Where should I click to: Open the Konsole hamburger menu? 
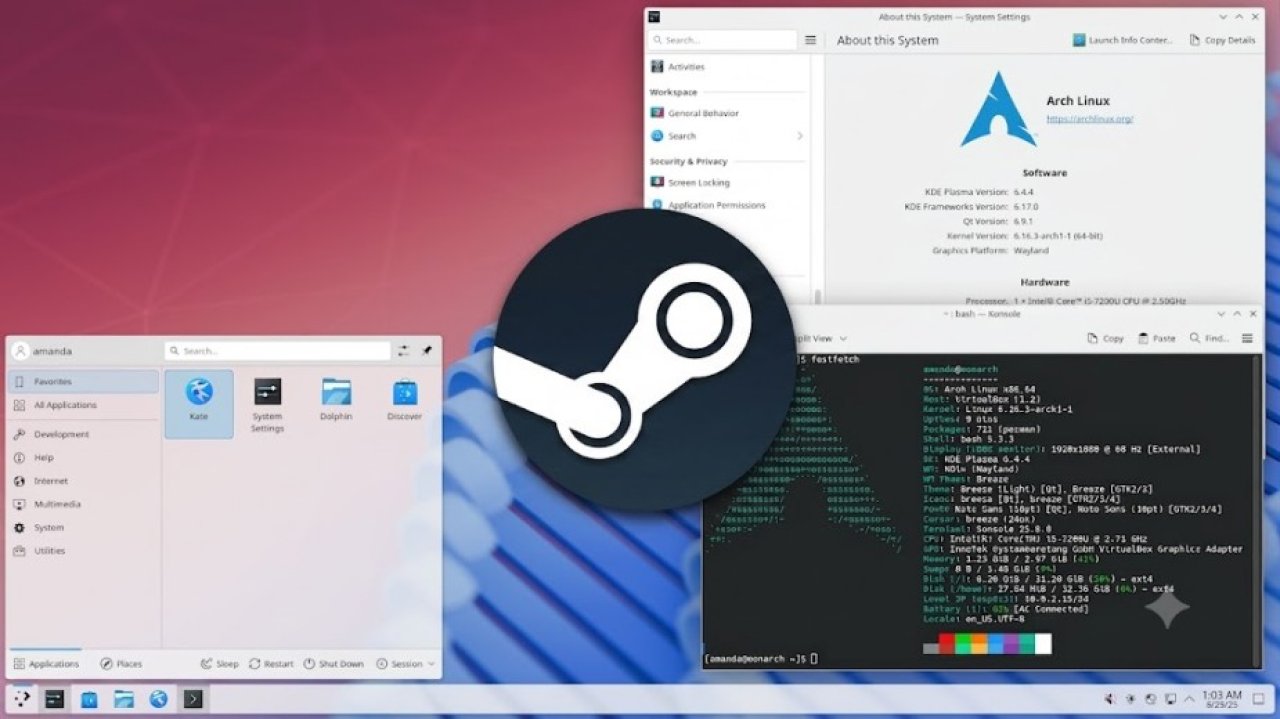1247,339
